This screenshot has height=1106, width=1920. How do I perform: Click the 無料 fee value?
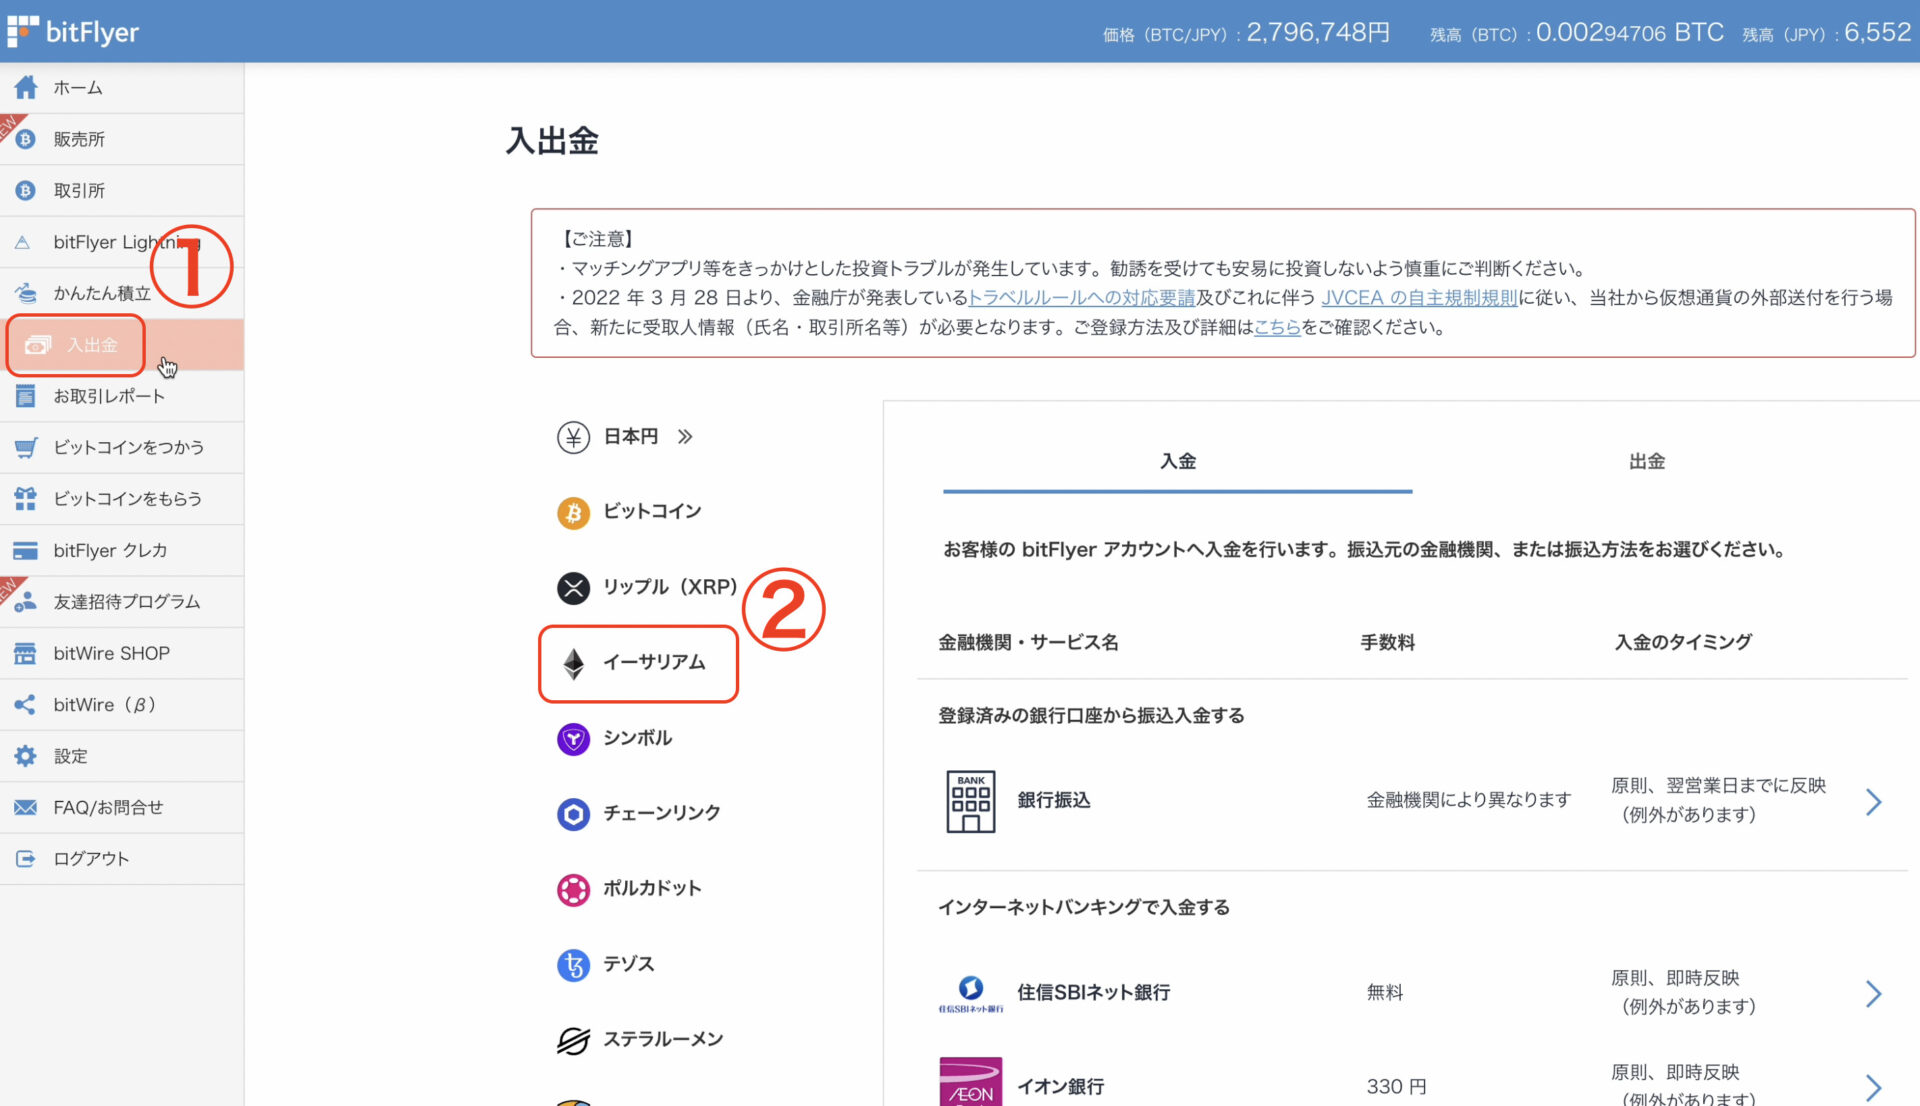tap(1385, 993)
